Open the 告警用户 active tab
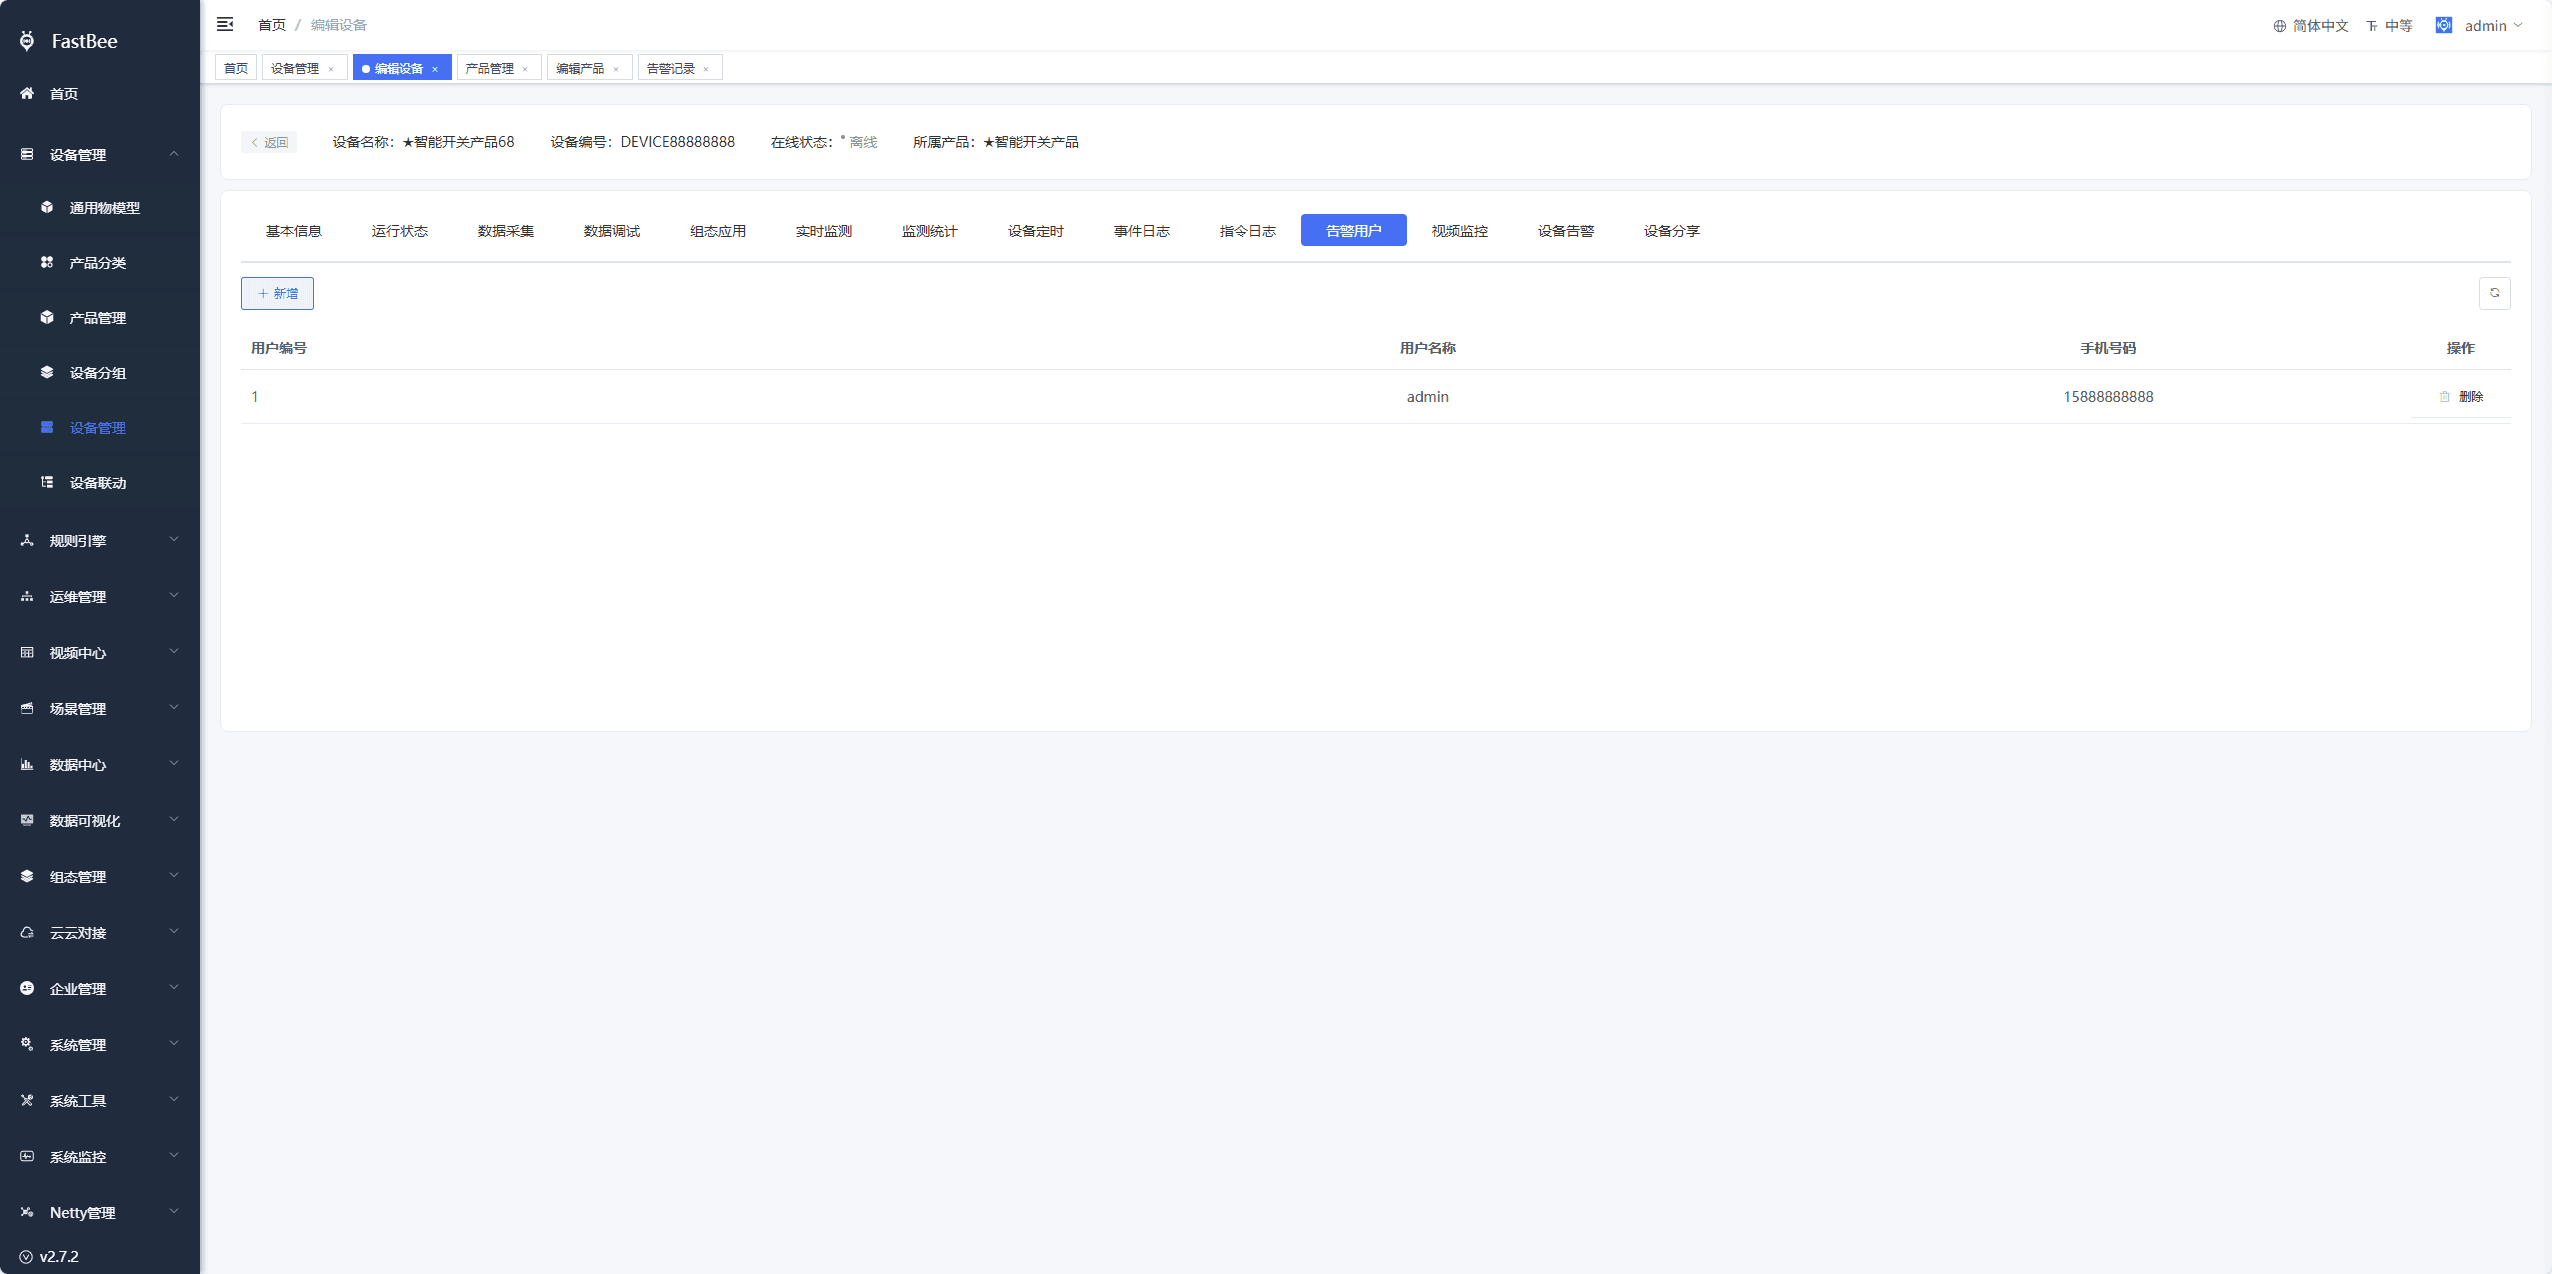2552x1274 pixels. (x=1353, y=231)
